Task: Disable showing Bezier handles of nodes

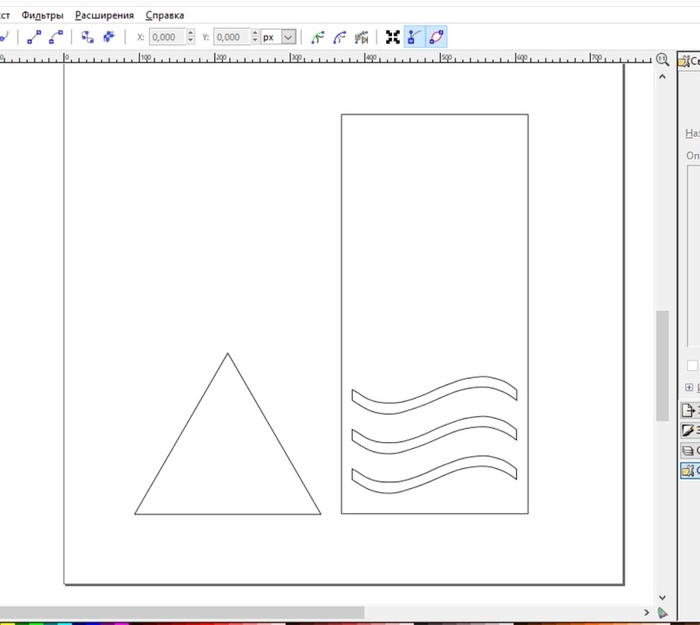Action: pos(414,37)
